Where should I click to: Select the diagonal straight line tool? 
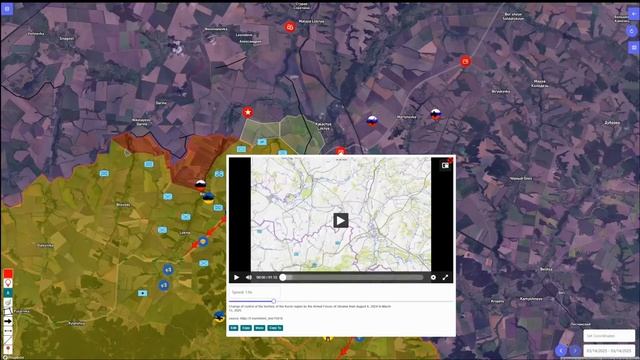[8, 340]
